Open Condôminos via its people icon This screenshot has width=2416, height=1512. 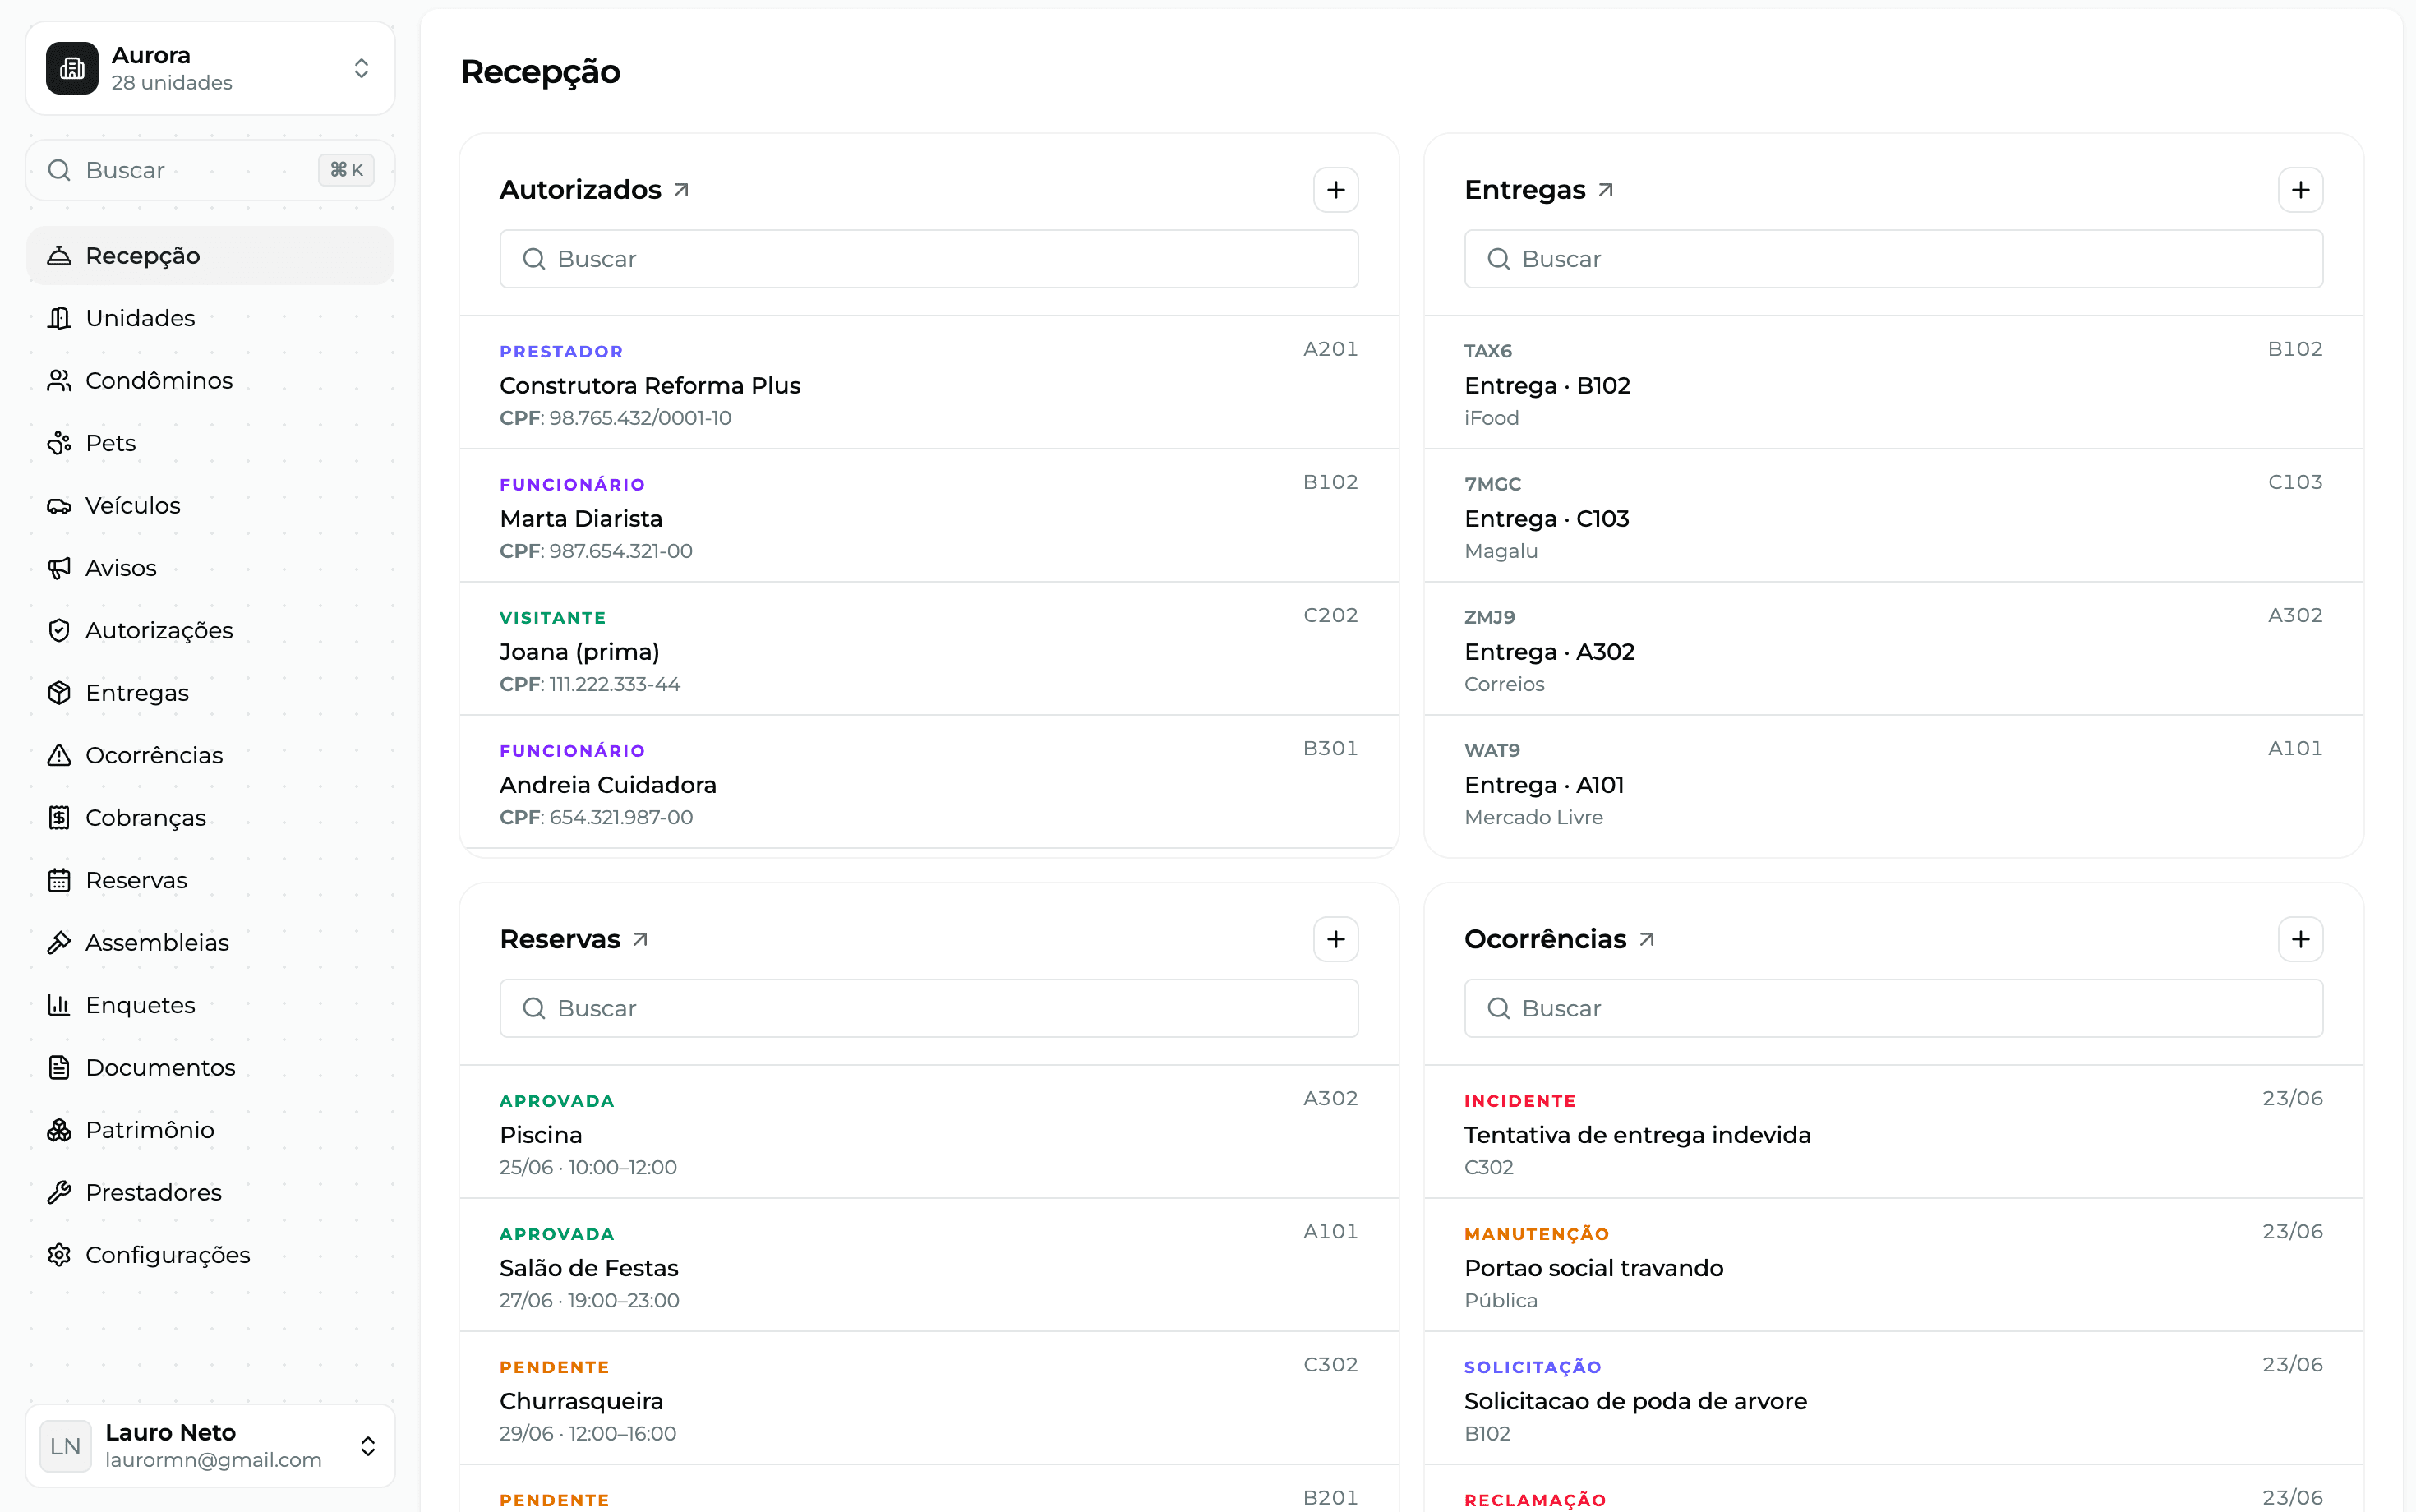point(59,381)
